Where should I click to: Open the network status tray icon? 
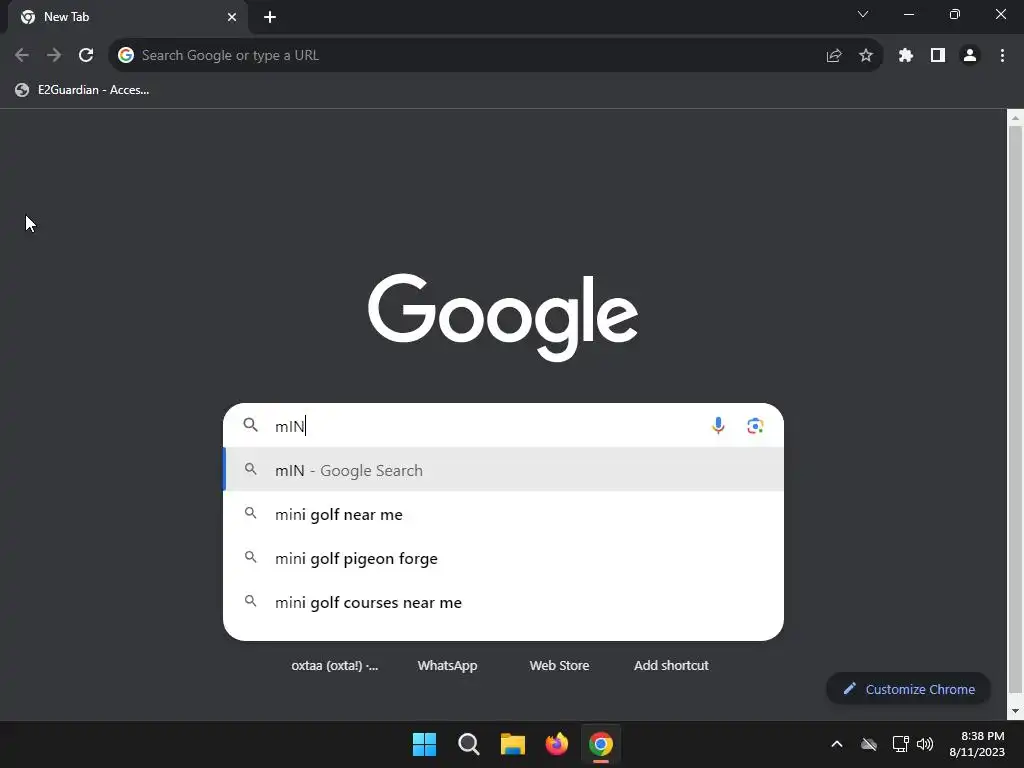coord(901,744)
